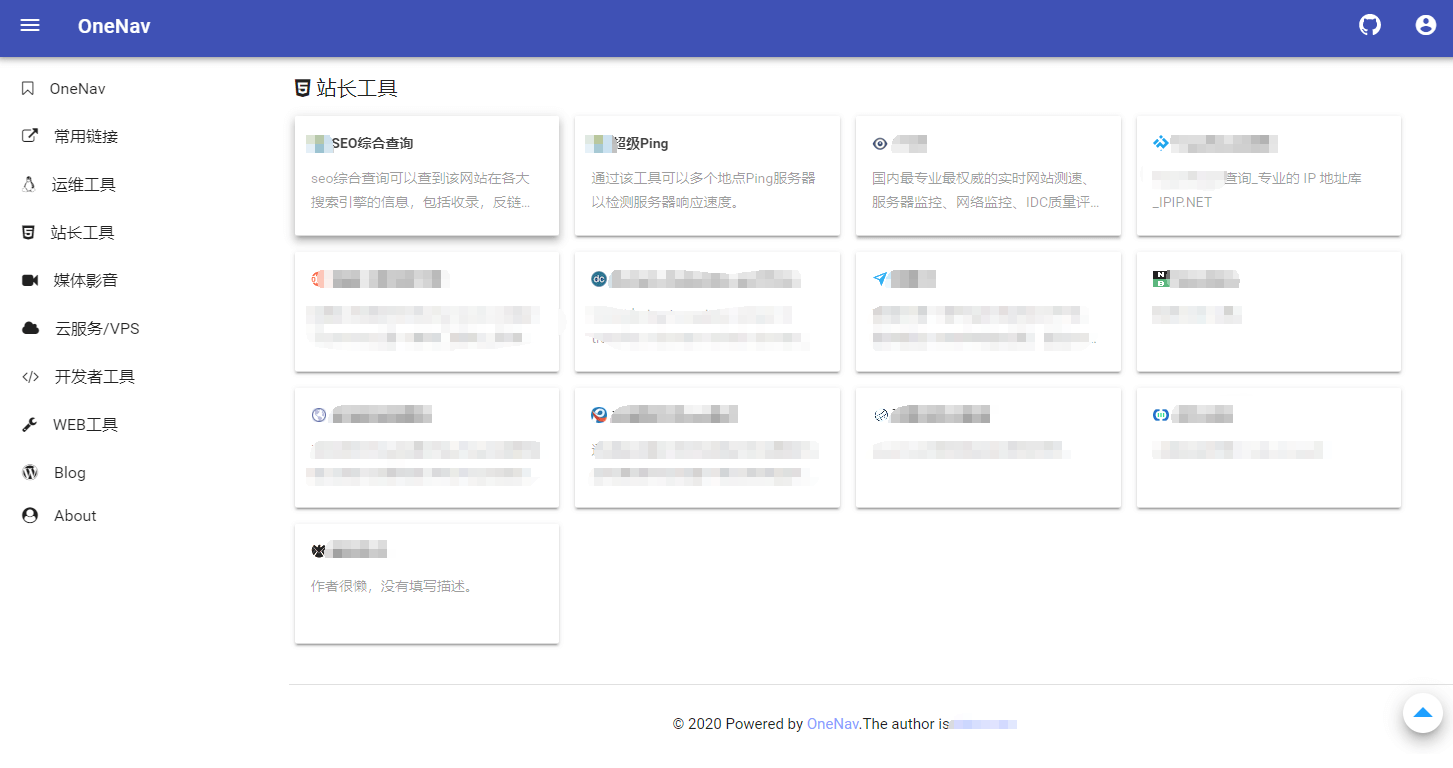Viewport: 1453px width, 768px height.
Task: Toggle the sidebar with the hamburger menu
Action: click(x=29, y=25)
